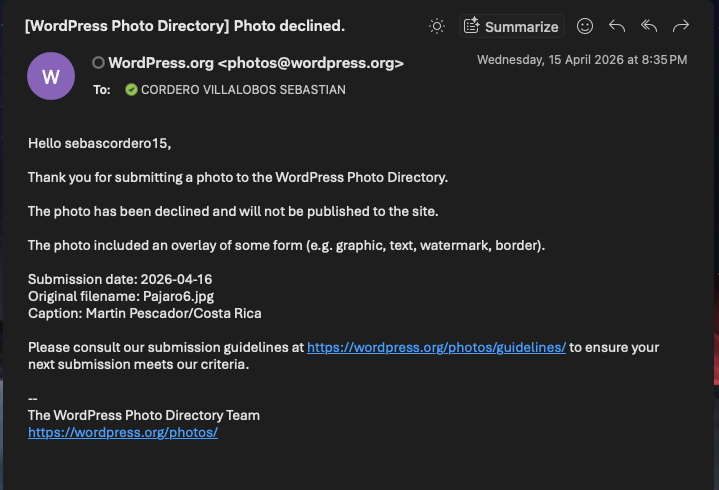Click the purple W sender avatar
Image resolution: width=719 pixels, height=490 pixels.
(x=52, y=76)
